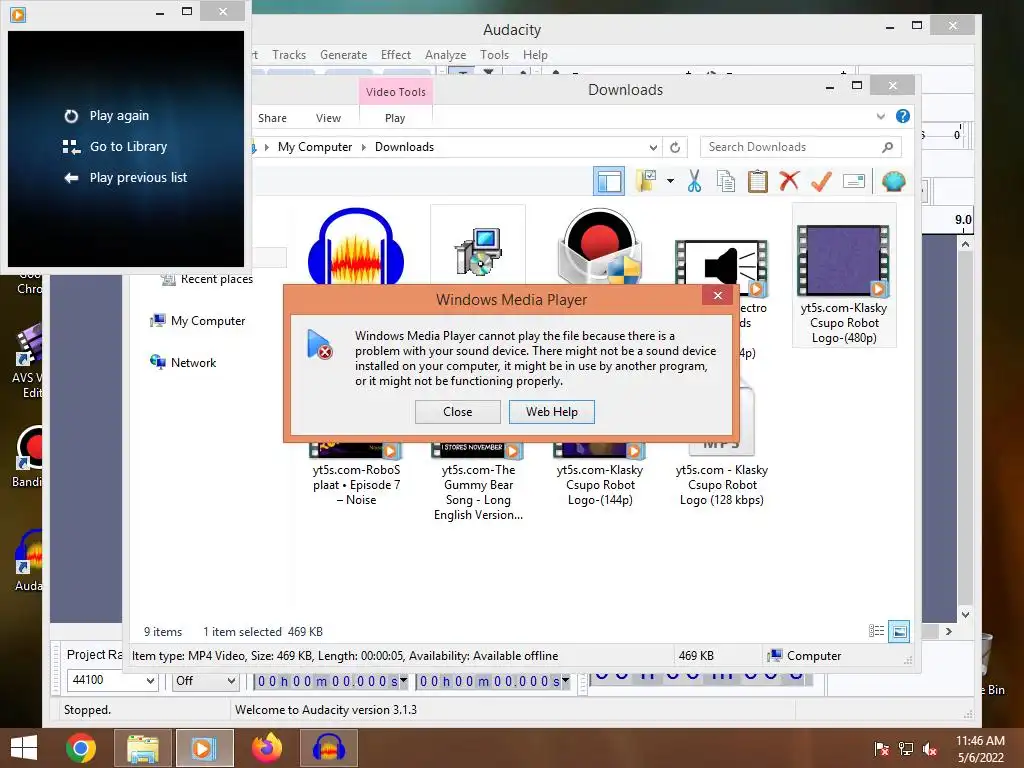Click Audacity vertical scrollbar up arrow
The width and height of the screenshot is (1024, 768).
(x=965, y=244)
